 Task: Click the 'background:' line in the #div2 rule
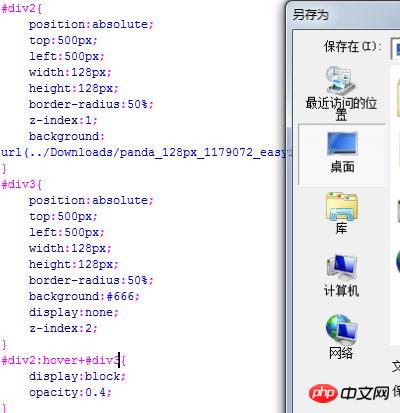pyautogui.click(x=67, y=136)
